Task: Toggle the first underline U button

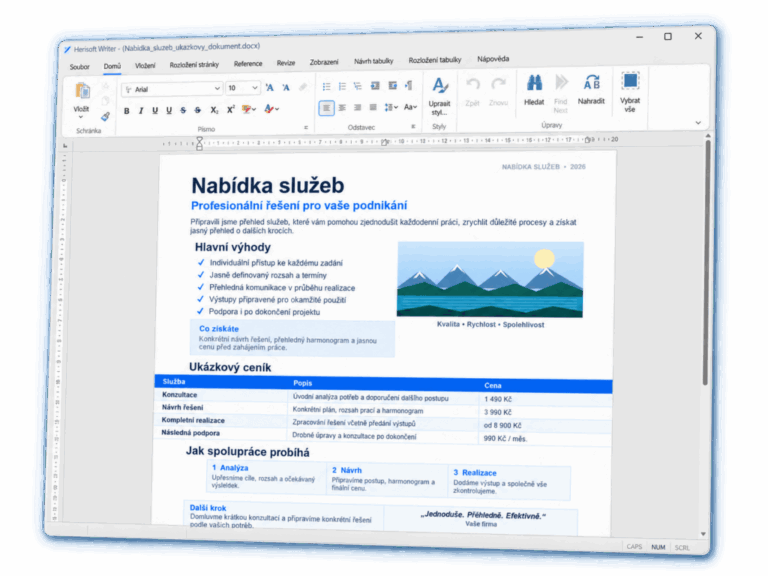Action: pyautogui.click(x=155, y=111)
